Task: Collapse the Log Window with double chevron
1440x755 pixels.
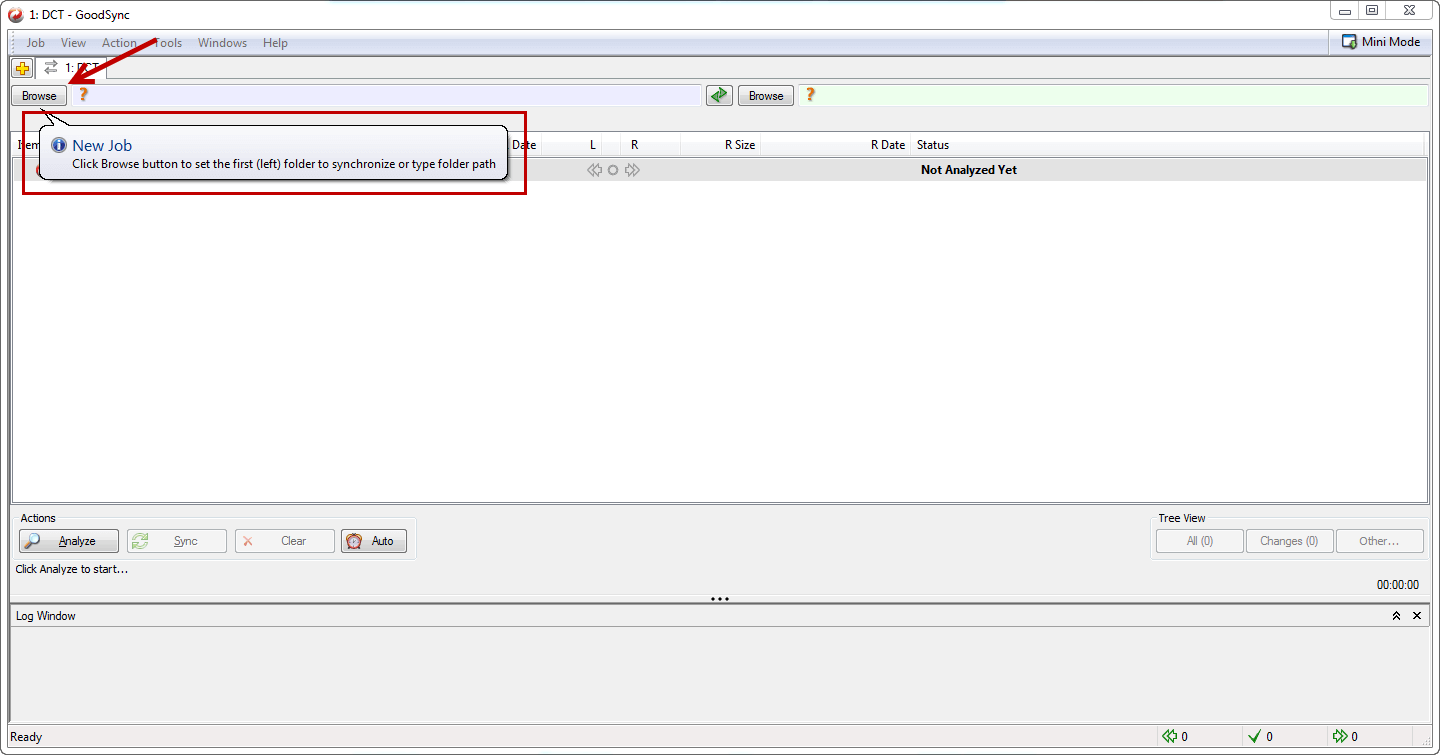Action: (x=1396, y=616)
